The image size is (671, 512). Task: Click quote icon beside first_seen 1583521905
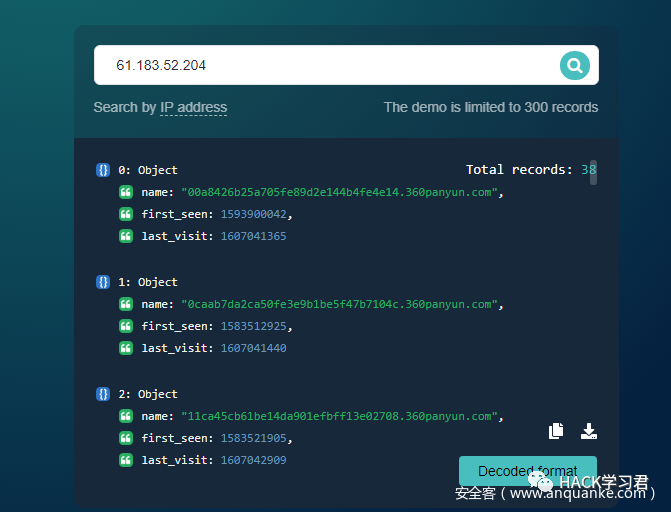point(126,438)
